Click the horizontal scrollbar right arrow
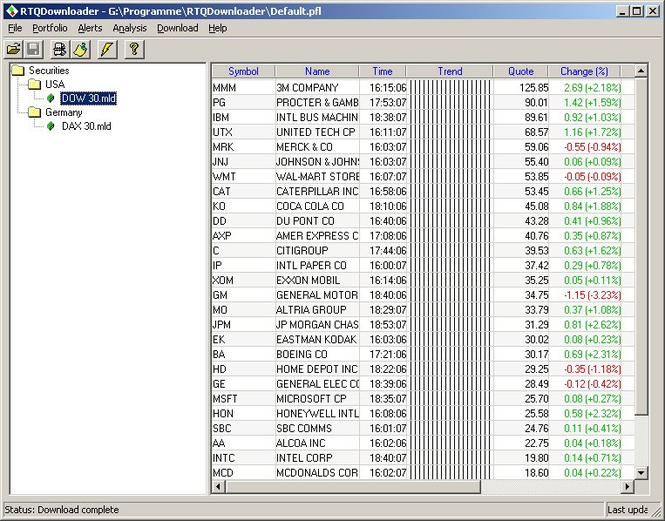Image resolution: width=665 pixels, height=521 pixels. tap(628, 487)
